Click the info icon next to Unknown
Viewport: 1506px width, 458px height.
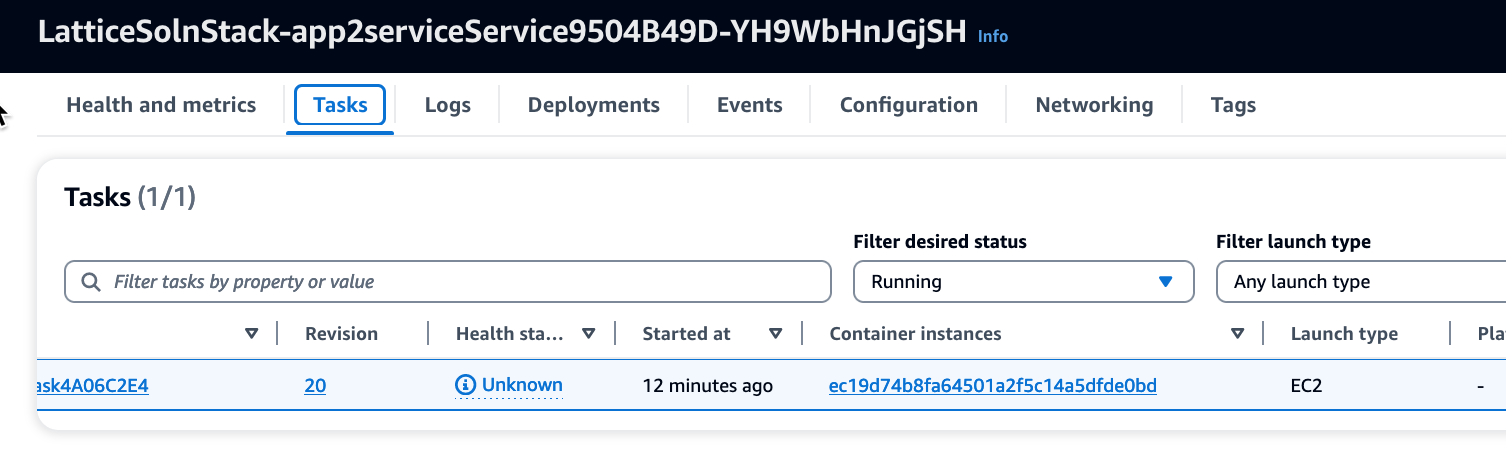coord(465,385)
